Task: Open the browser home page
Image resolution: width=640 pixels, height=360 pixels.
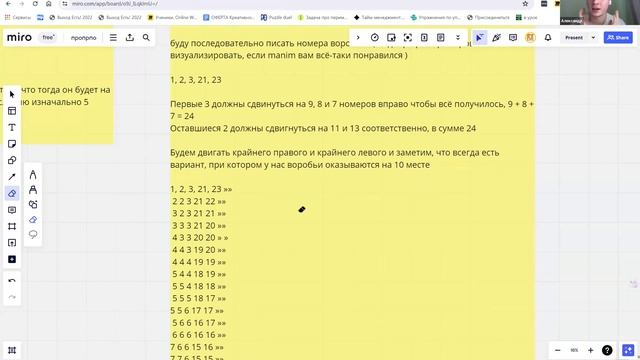Action: click(x=49, y=4)
